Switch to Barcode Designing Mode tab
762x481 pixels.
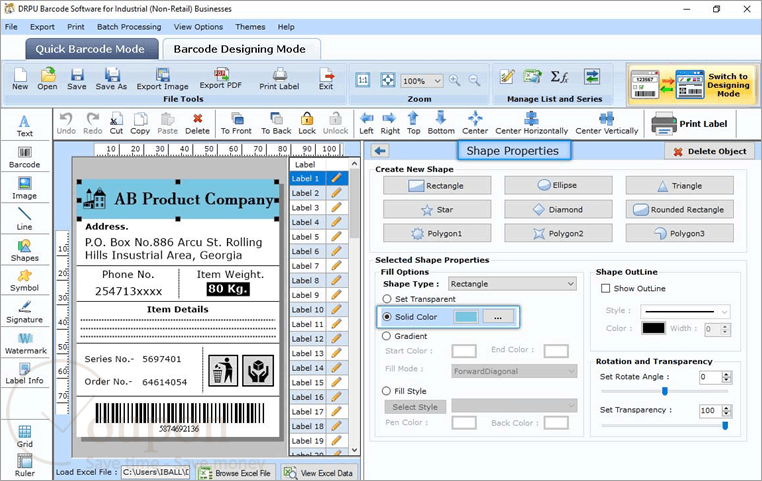241,49
